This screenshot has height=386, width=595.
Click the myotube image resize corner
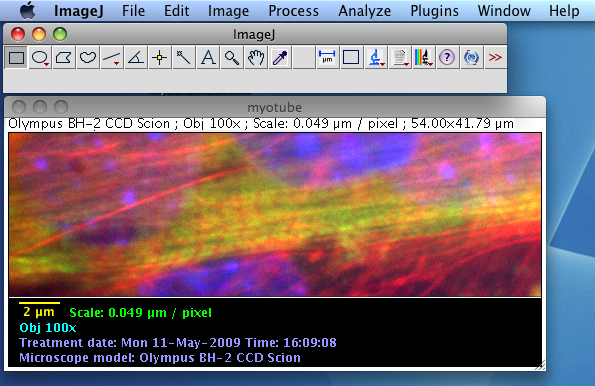pos(540,366)
